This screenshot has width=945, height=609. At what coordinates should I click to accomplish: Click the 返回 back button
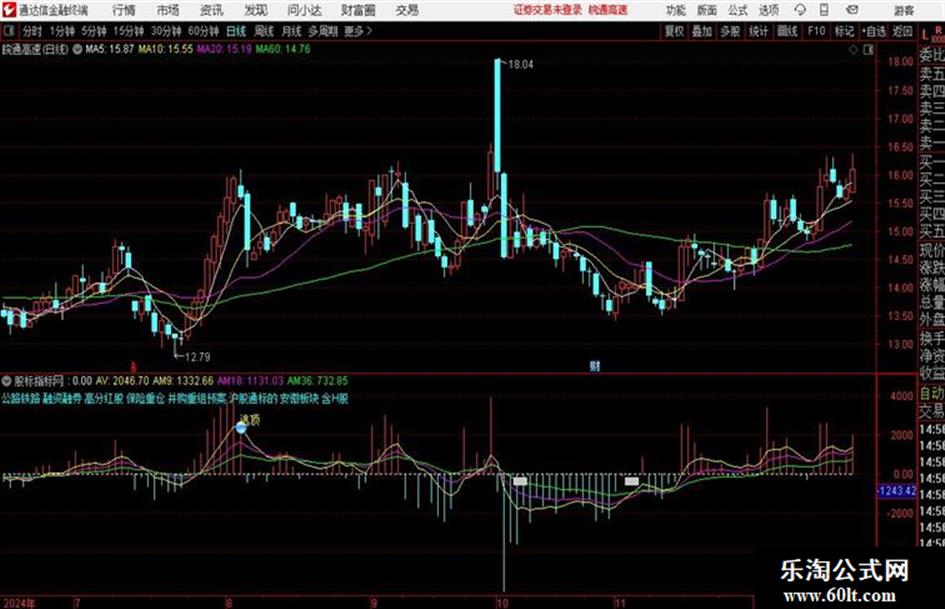pos(903,31)
